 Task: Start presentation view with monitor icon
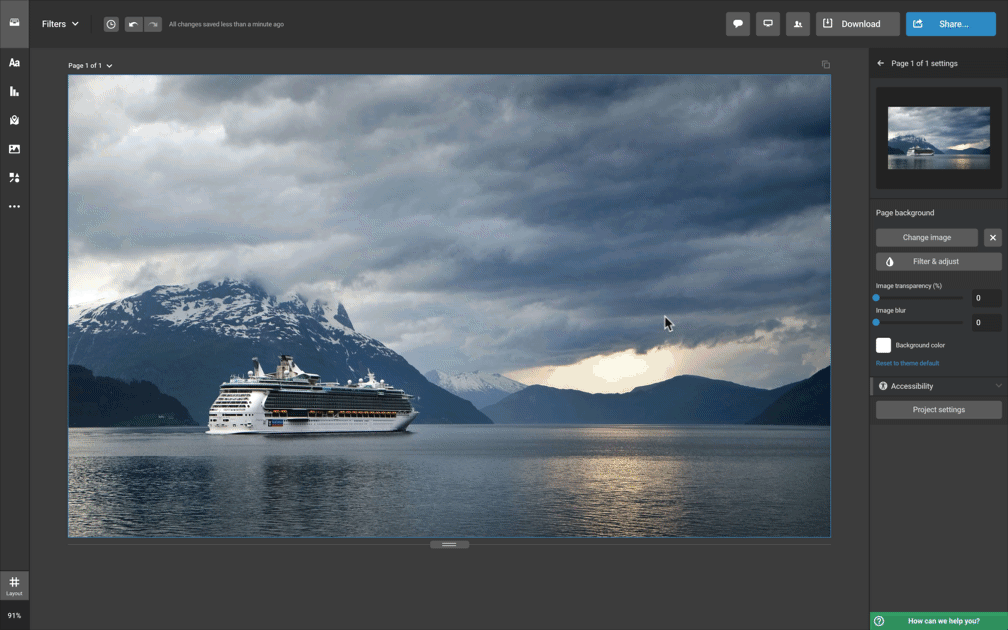point(768,24)
